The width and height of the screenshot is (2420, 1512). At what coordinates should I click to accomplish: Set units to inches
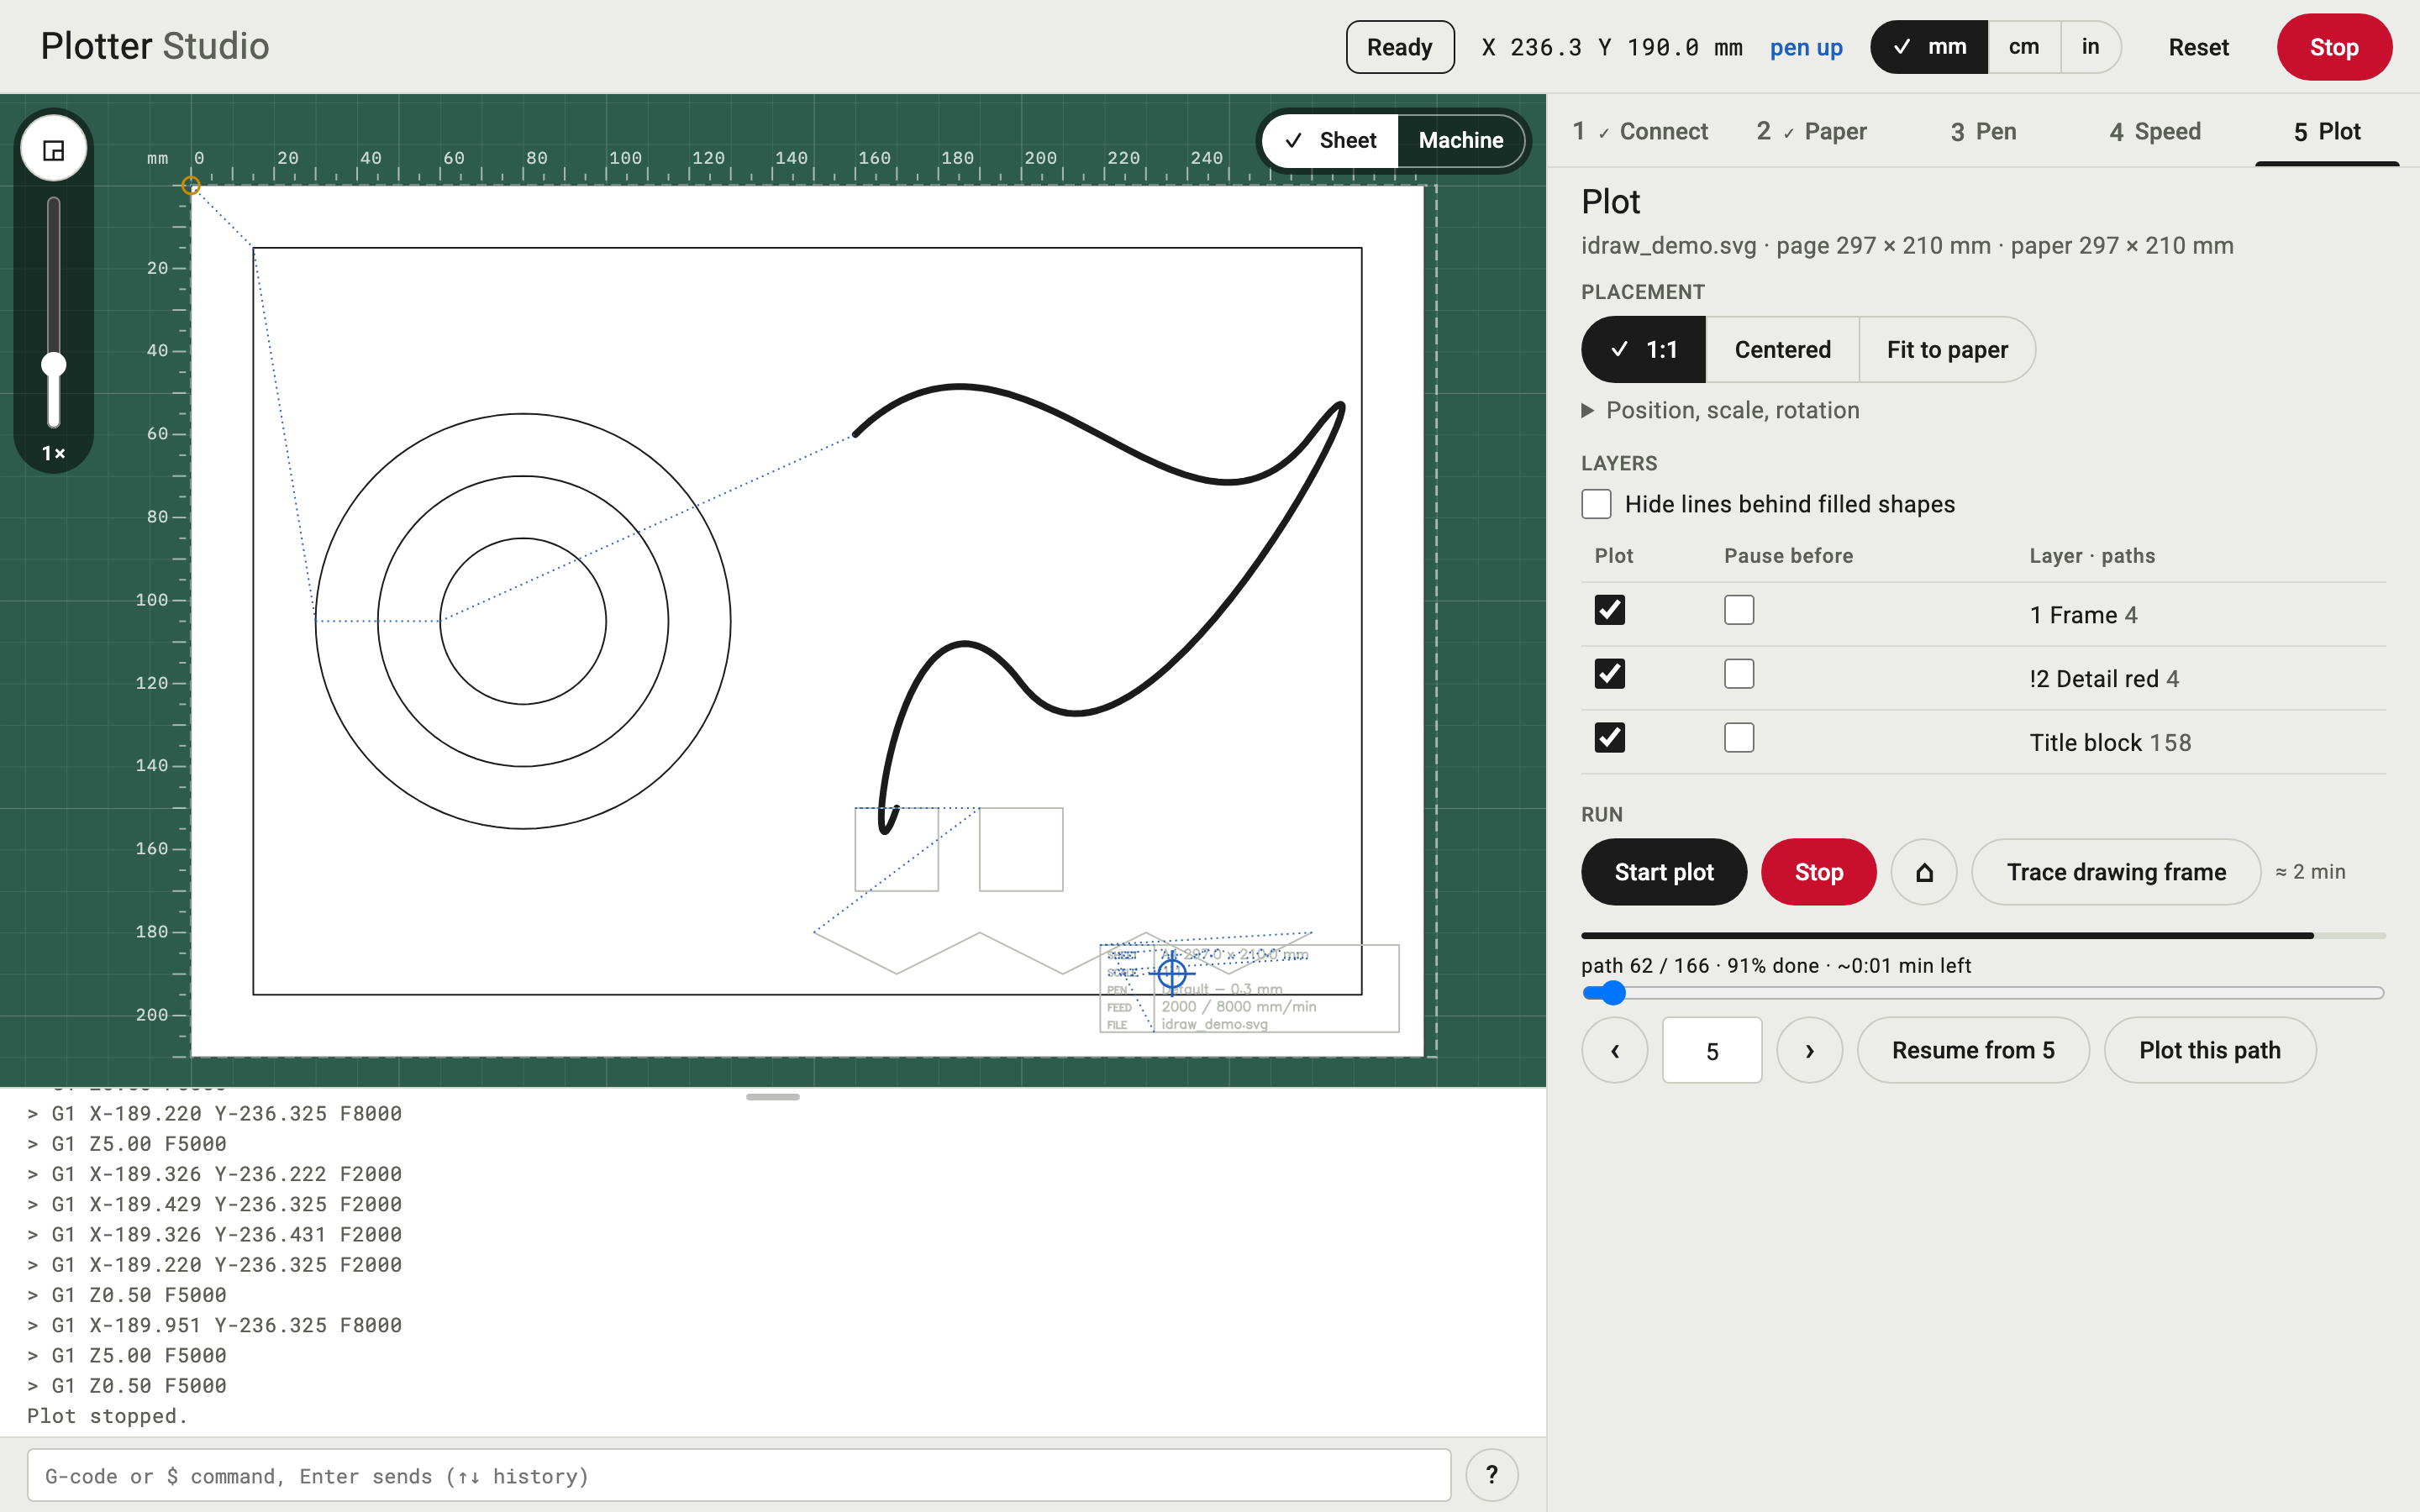[2090, 47]
